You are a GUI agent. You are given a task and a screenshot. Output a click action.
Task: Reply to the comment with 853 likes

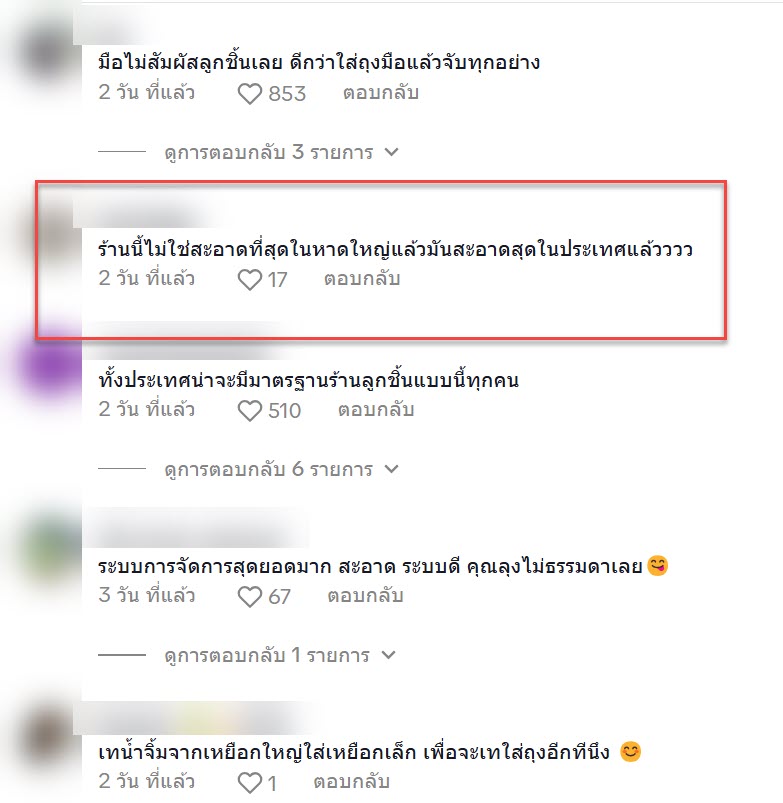[x=381, y=93]
